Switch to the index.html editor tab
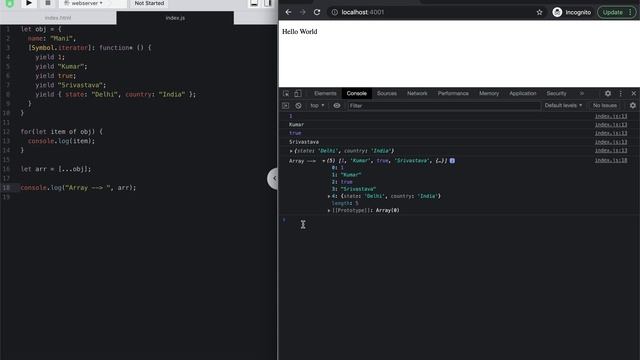Screen dimensions: 640x360 coord(58,18)
